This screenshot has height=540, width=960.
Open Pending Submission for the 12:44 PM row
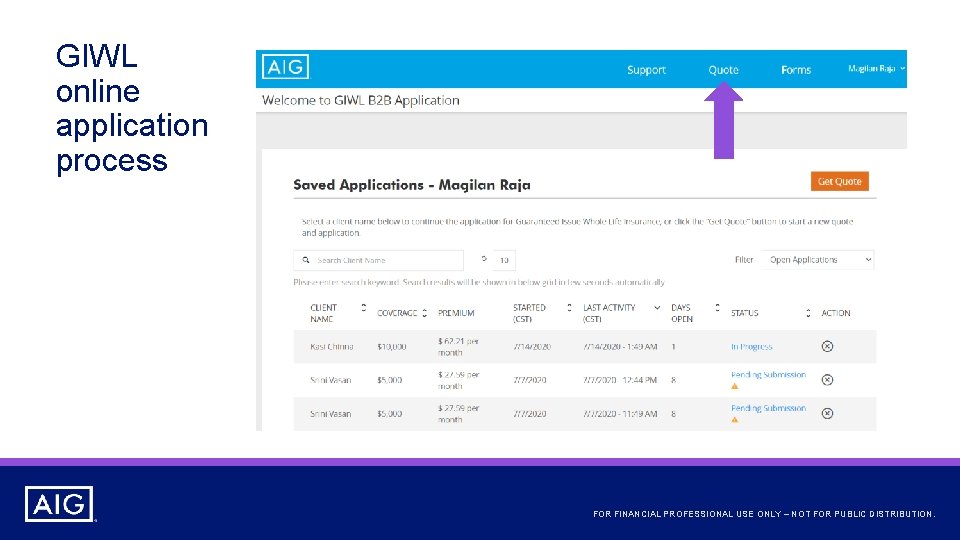click(x=768, y=375)
